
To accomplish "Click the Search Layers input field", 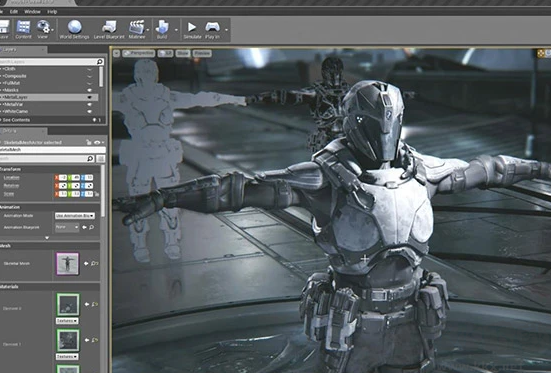I will tap(48, 62).
